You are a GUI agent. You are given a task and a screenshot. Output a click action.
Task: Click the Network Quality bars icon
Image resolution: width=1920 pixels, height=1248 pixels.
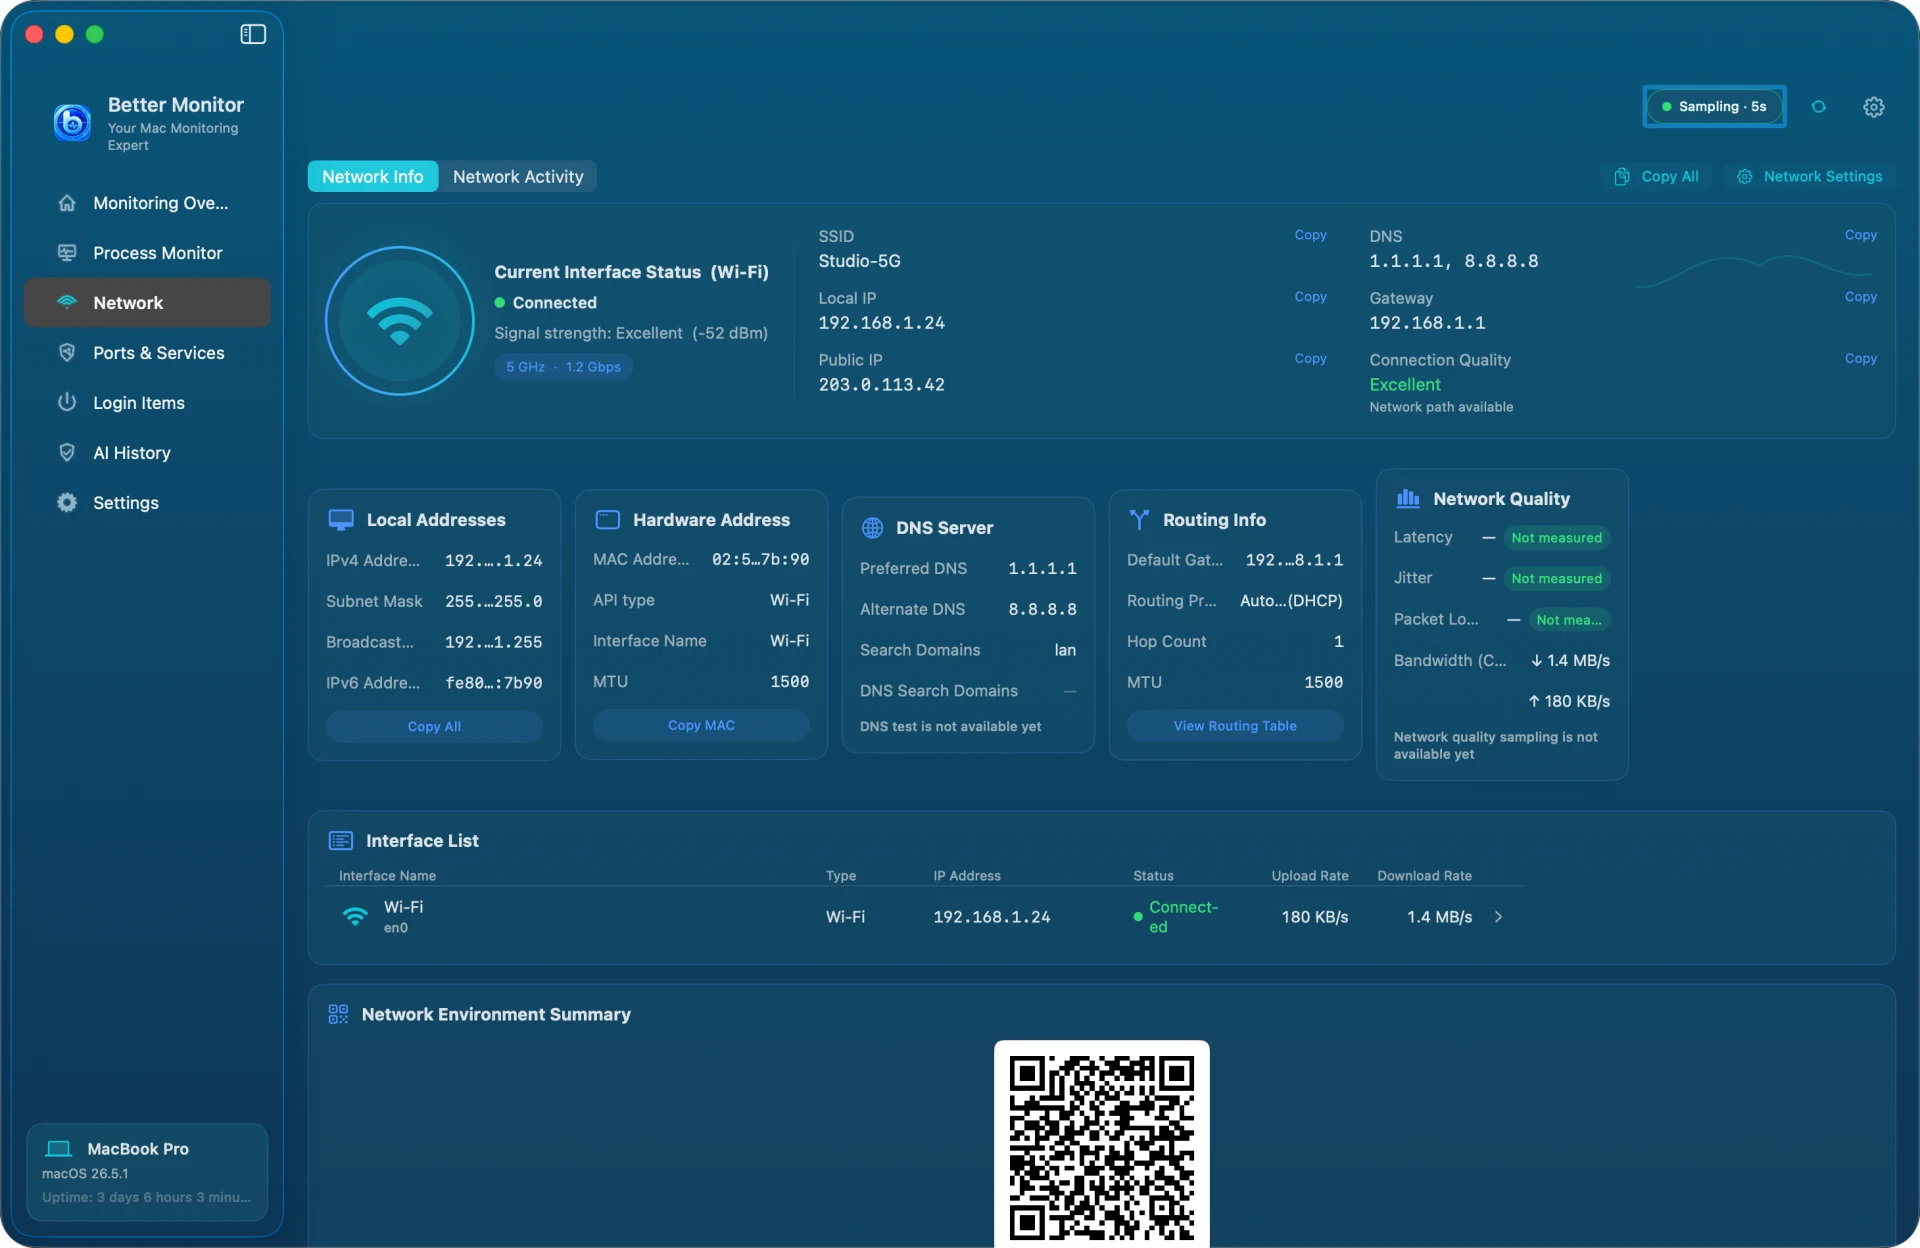coord(1408,498)
